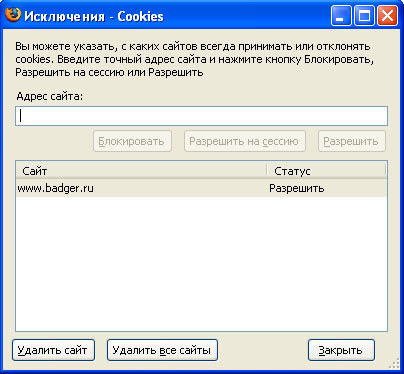The height and width of the screenshot is (374, 404).
Task: Focus the Адрес сайта input field
Action: (x=201, y=116)
